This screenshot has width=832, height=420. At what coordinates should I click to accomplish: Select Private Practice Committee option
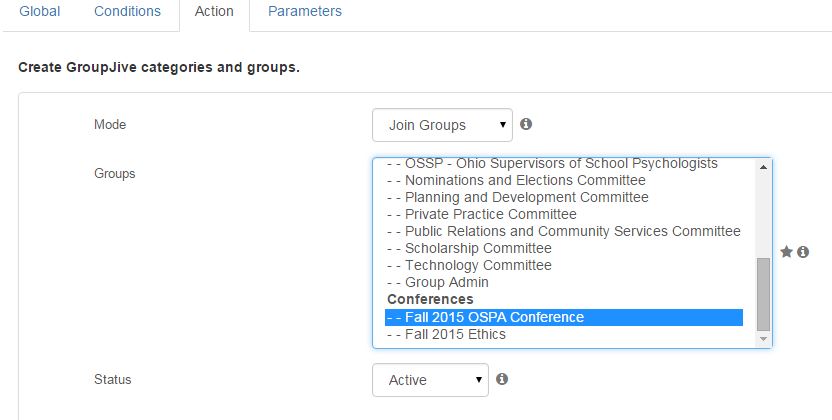click(564, 214)
